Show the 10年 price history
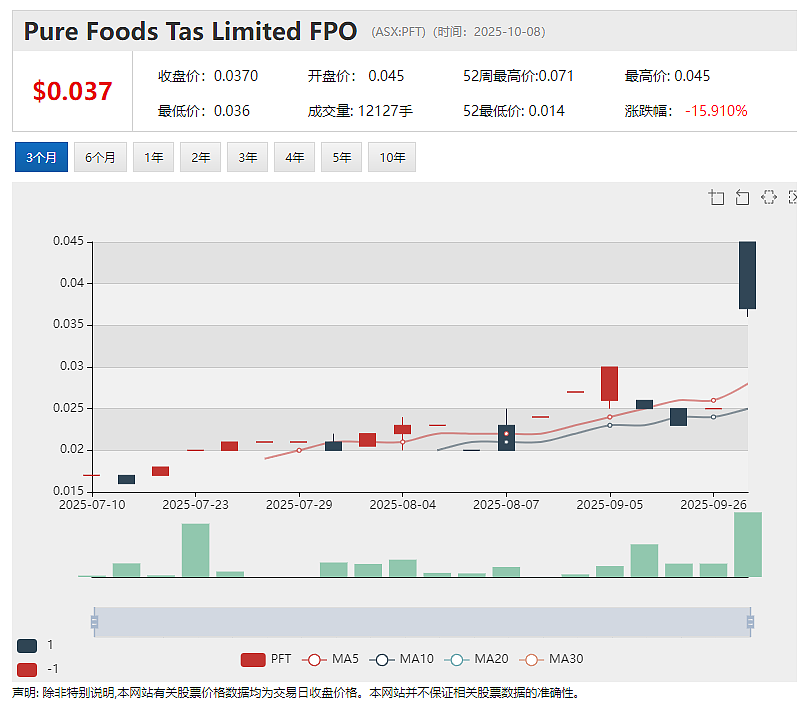Screen dimensions: 810x713 click(x=392, y=157)
